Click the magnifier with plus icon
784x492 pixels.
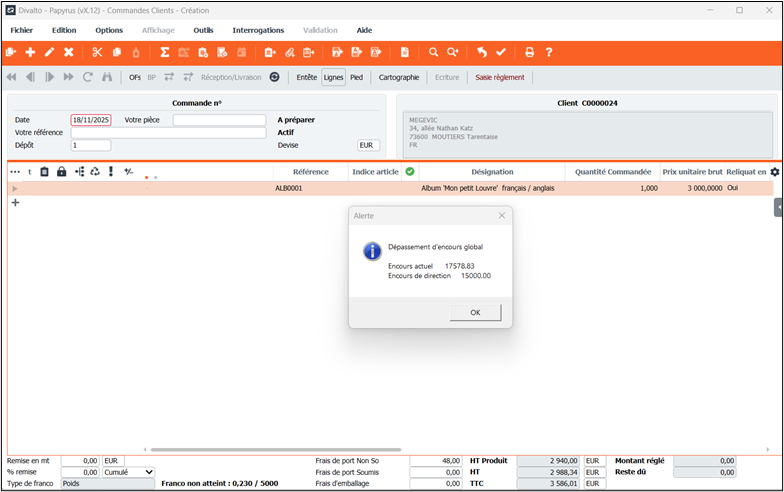pyautogui.click(x=452, y=52)
